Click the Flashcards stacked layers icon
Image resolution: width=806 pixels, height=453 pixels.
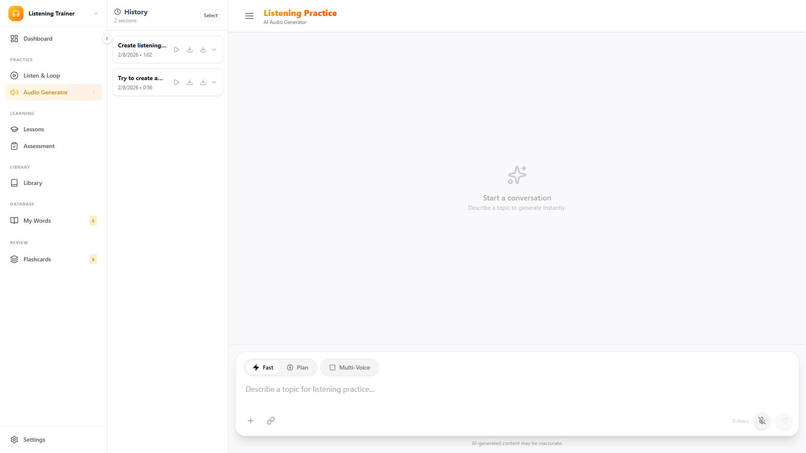click(14, 259)
